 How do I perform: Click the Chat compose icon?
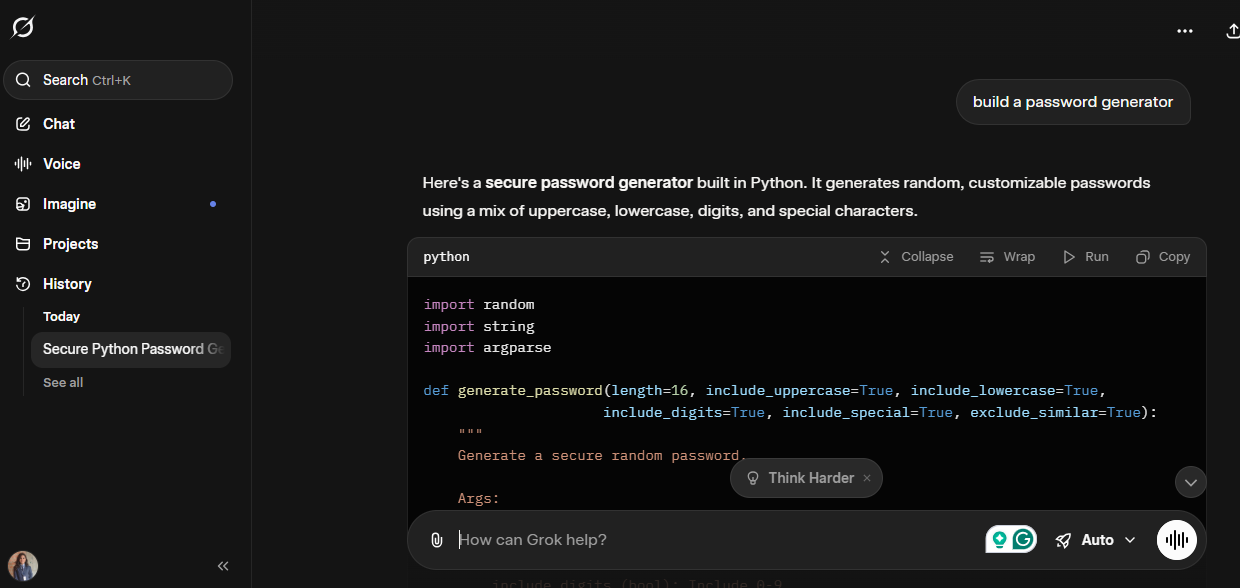point(23,124)
